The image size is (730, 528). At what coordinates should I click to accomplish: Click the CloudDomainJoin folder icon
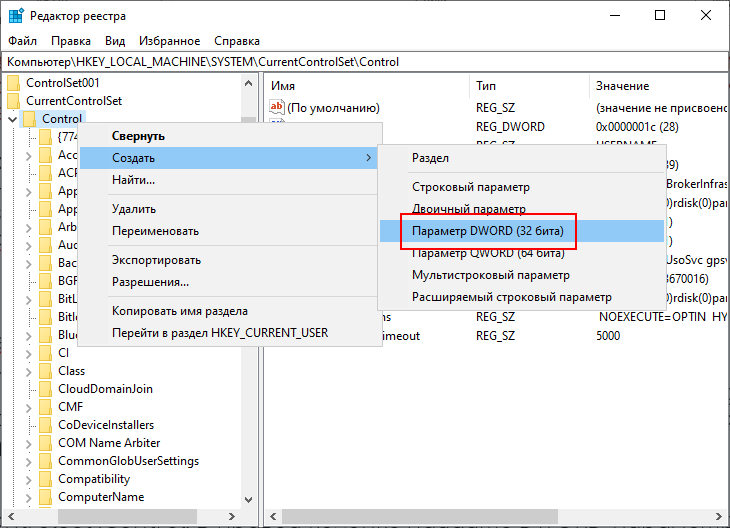[x=45, y=389]
